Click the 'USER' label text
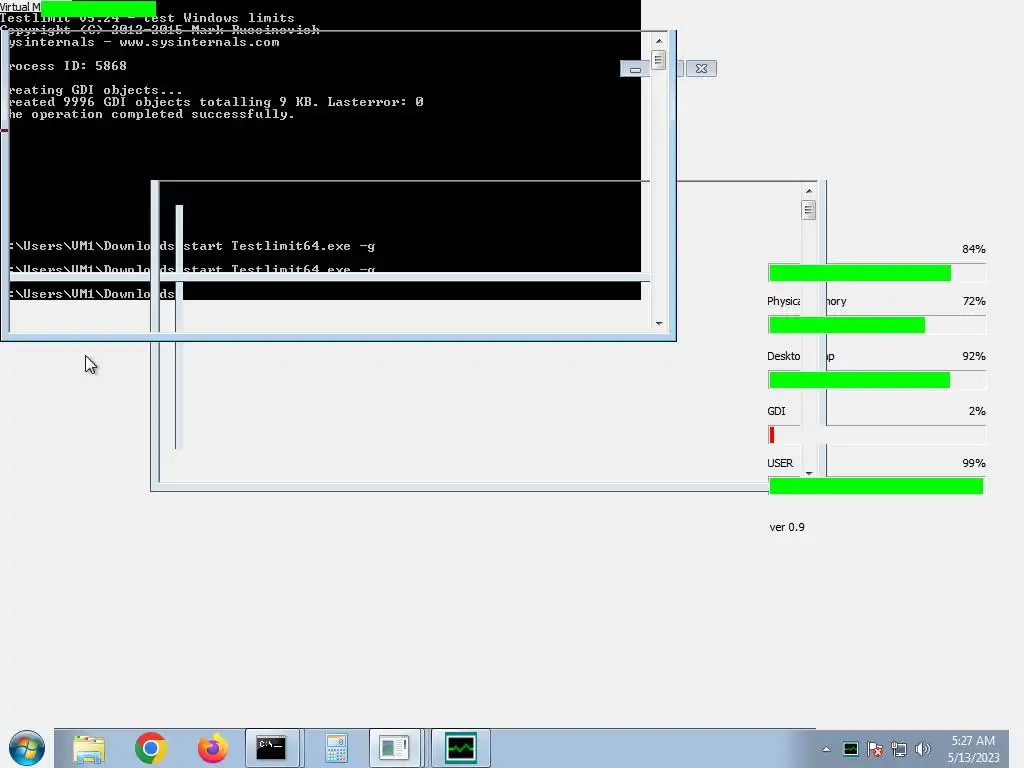The width and height of the screenshot is (1024, 768). click(780, 463)
